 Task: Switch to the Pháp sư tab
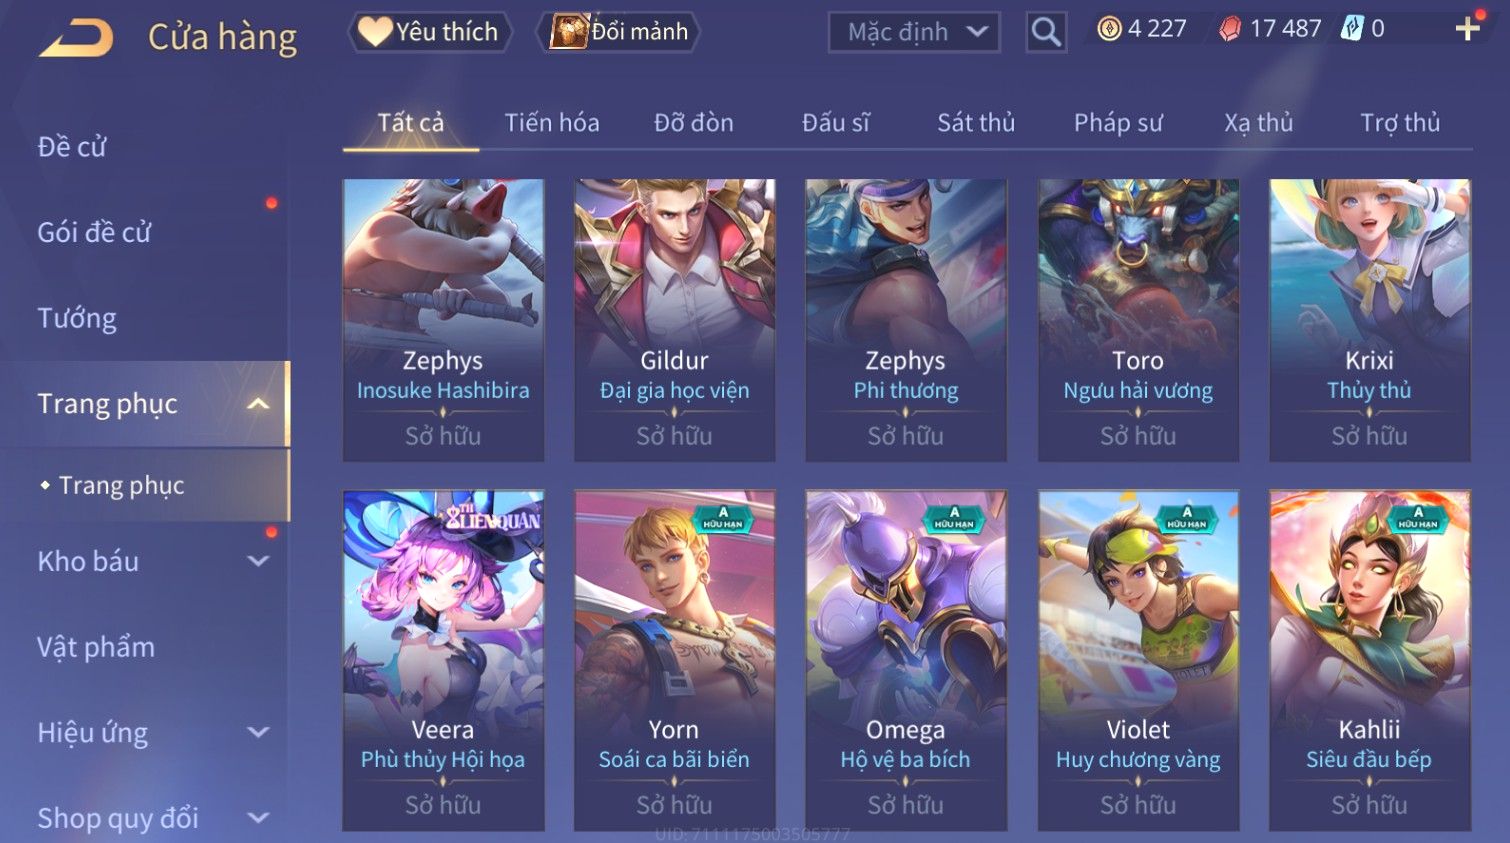[1118, 123]
